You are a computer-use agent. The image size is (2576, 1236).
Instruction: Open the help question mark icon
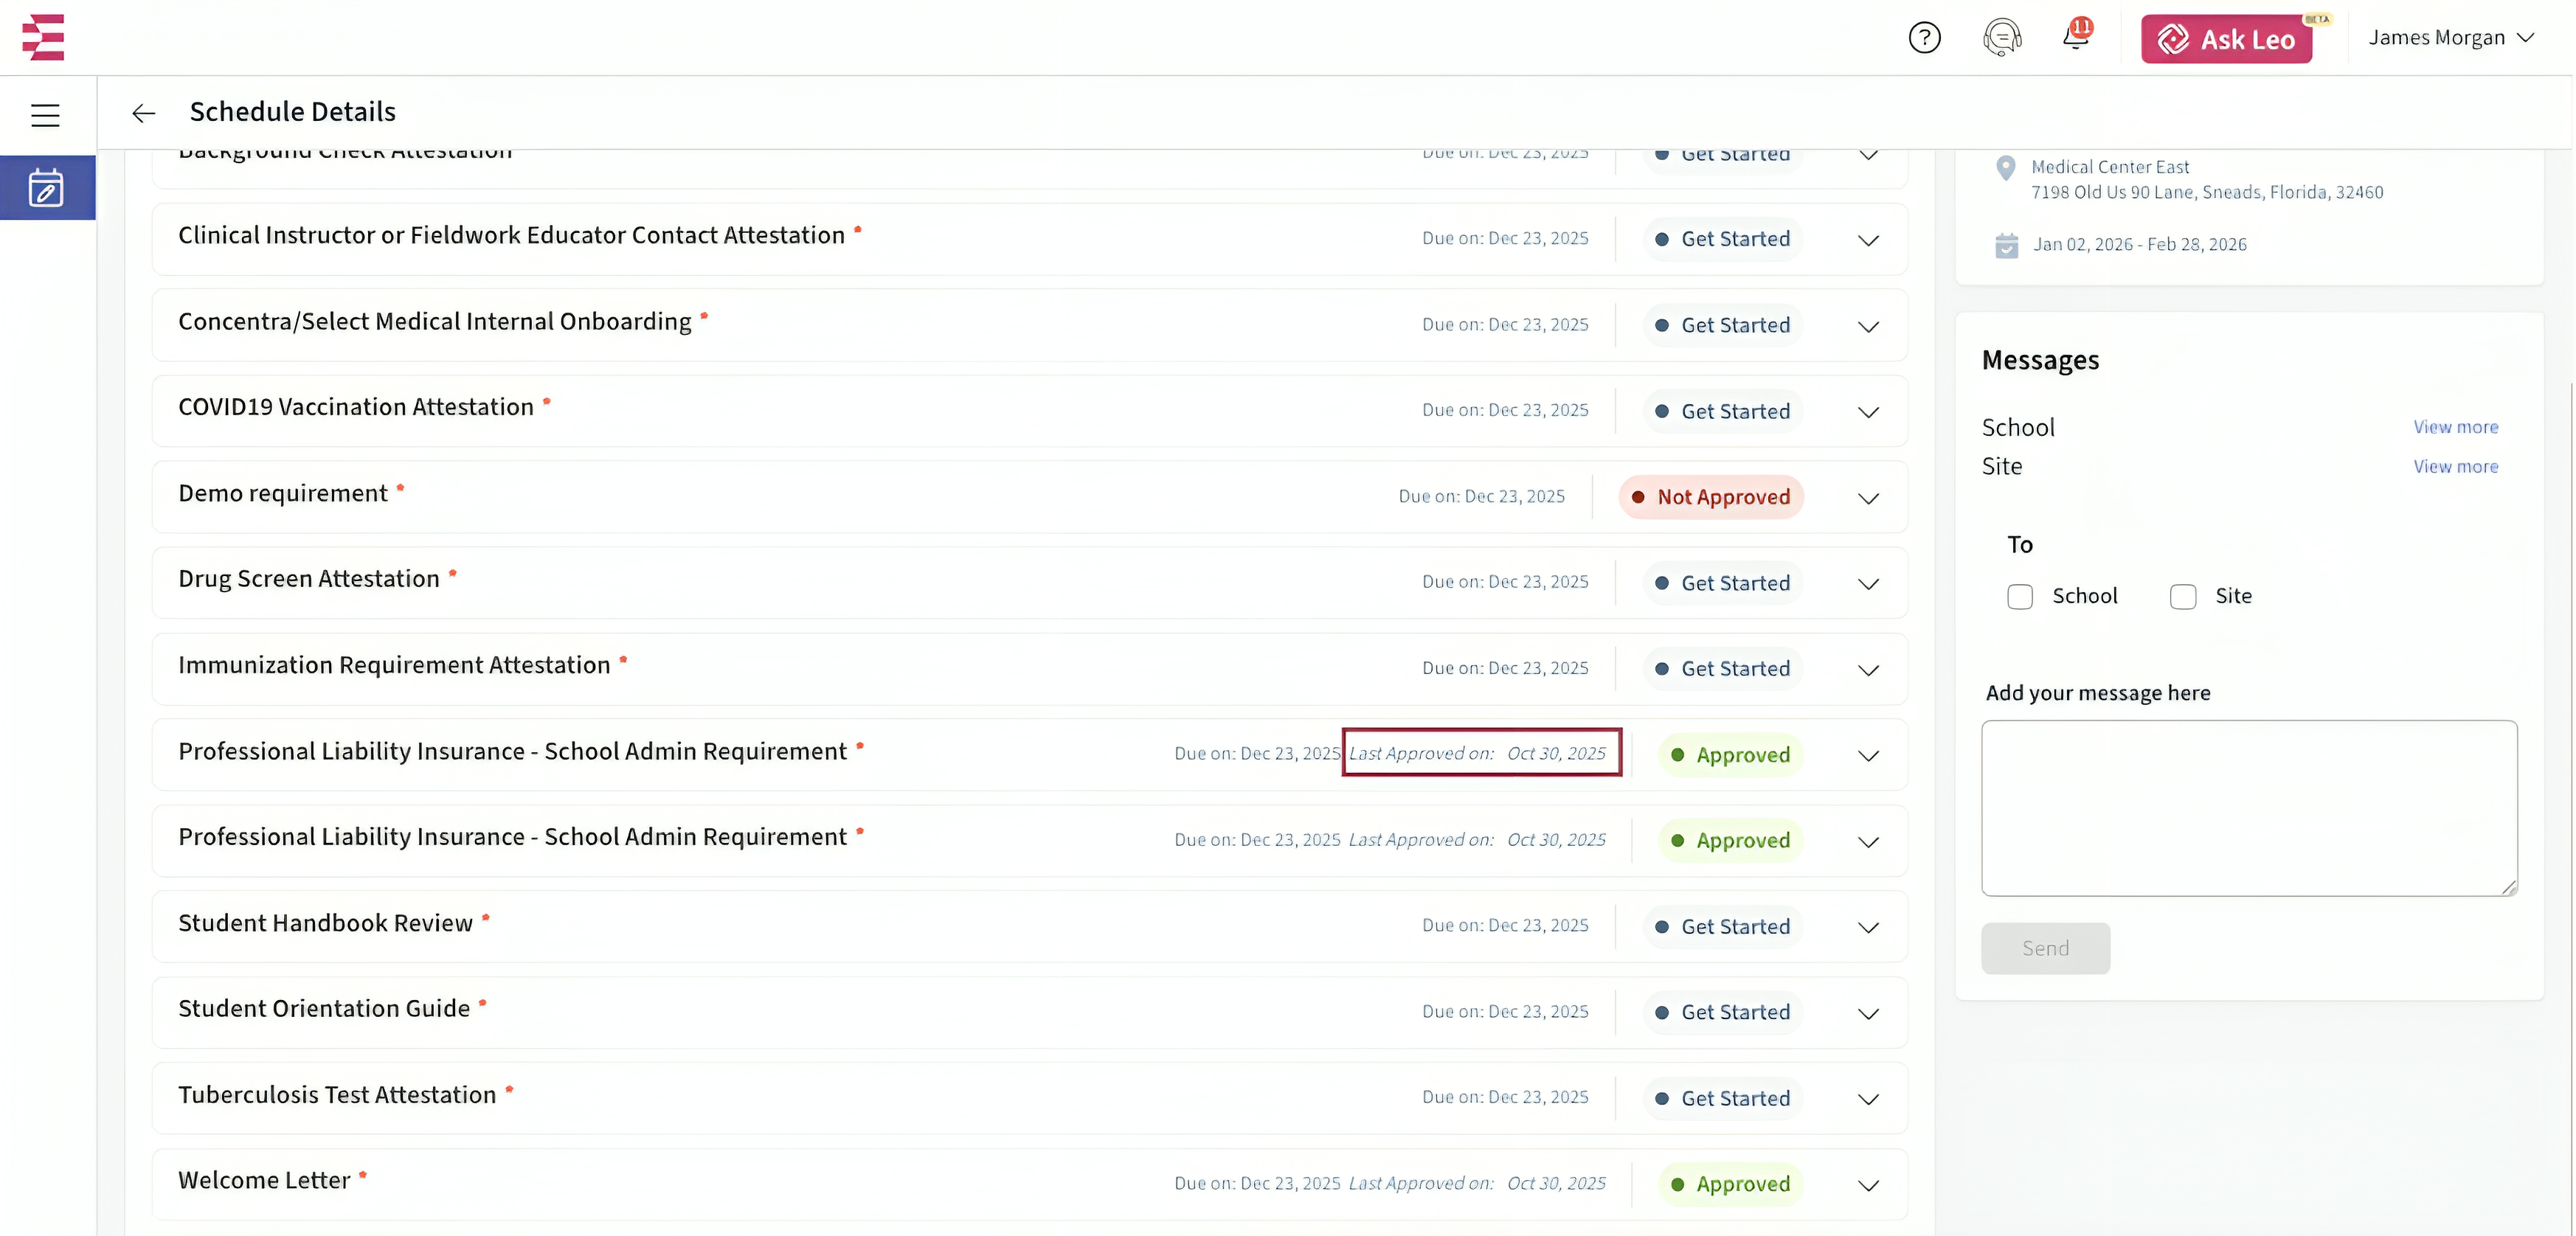pyautogui.click(x=1924, y=38)
